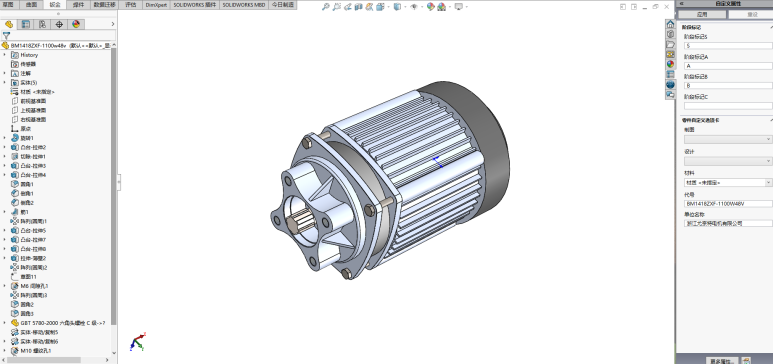Click the Zoom to Area icon

[337, 7]
